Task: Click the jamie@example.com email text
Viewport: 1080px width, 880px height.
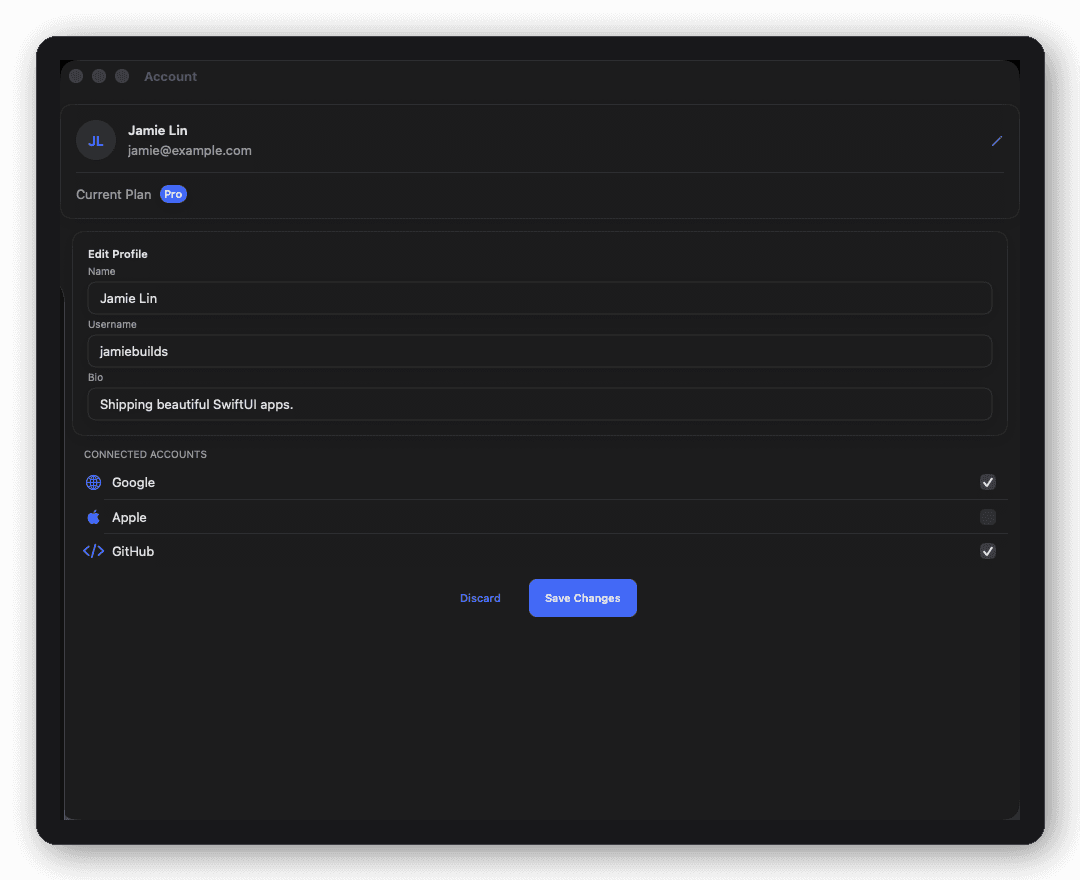Action: (189, 150)
